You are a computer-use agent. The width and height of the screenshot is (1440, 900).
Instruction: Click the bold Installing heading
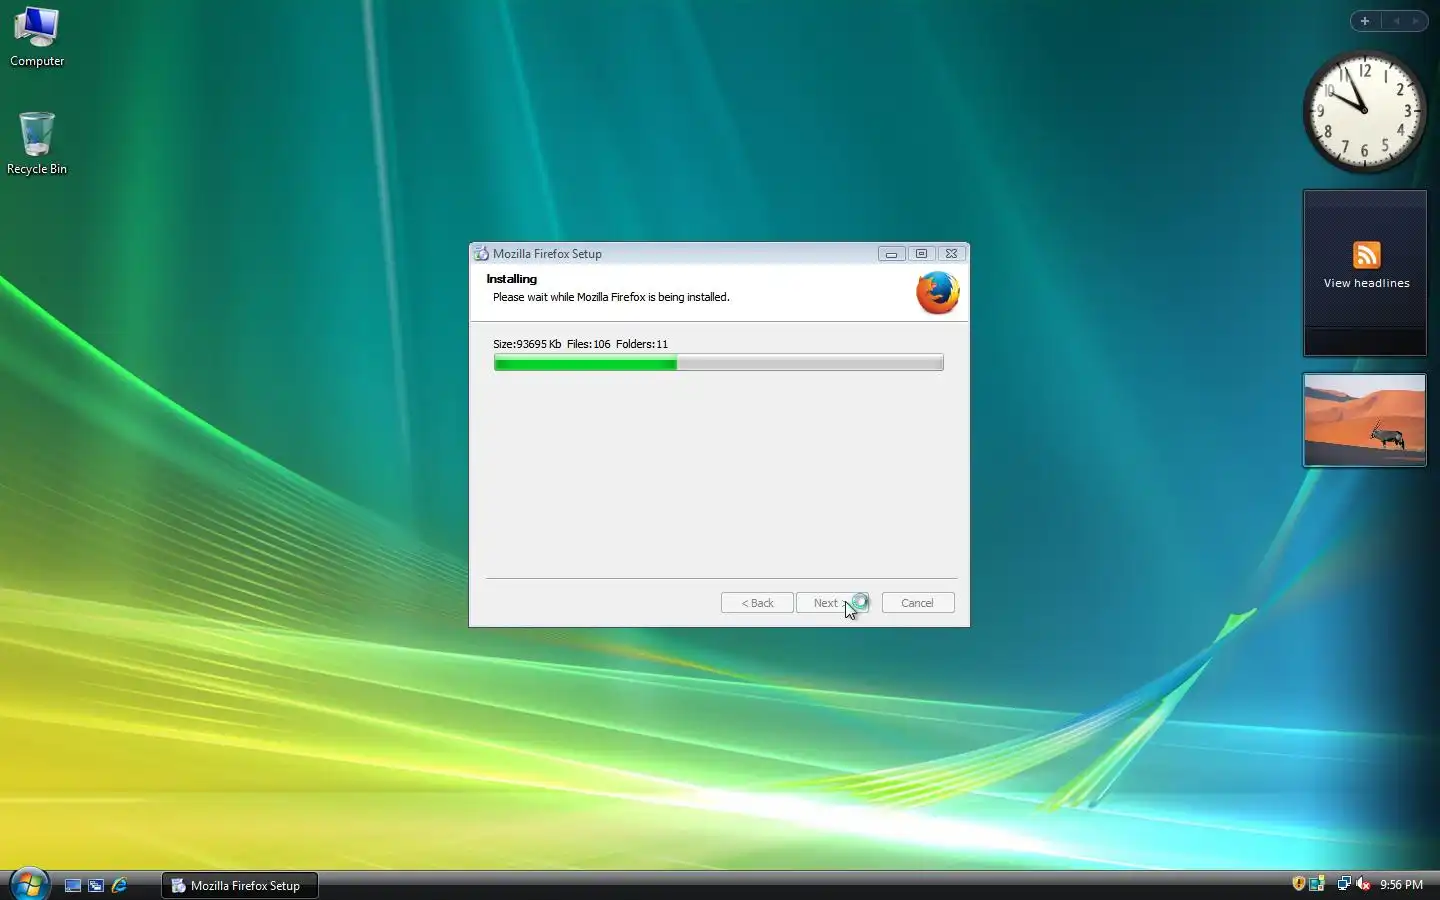(x=511, y=279)
